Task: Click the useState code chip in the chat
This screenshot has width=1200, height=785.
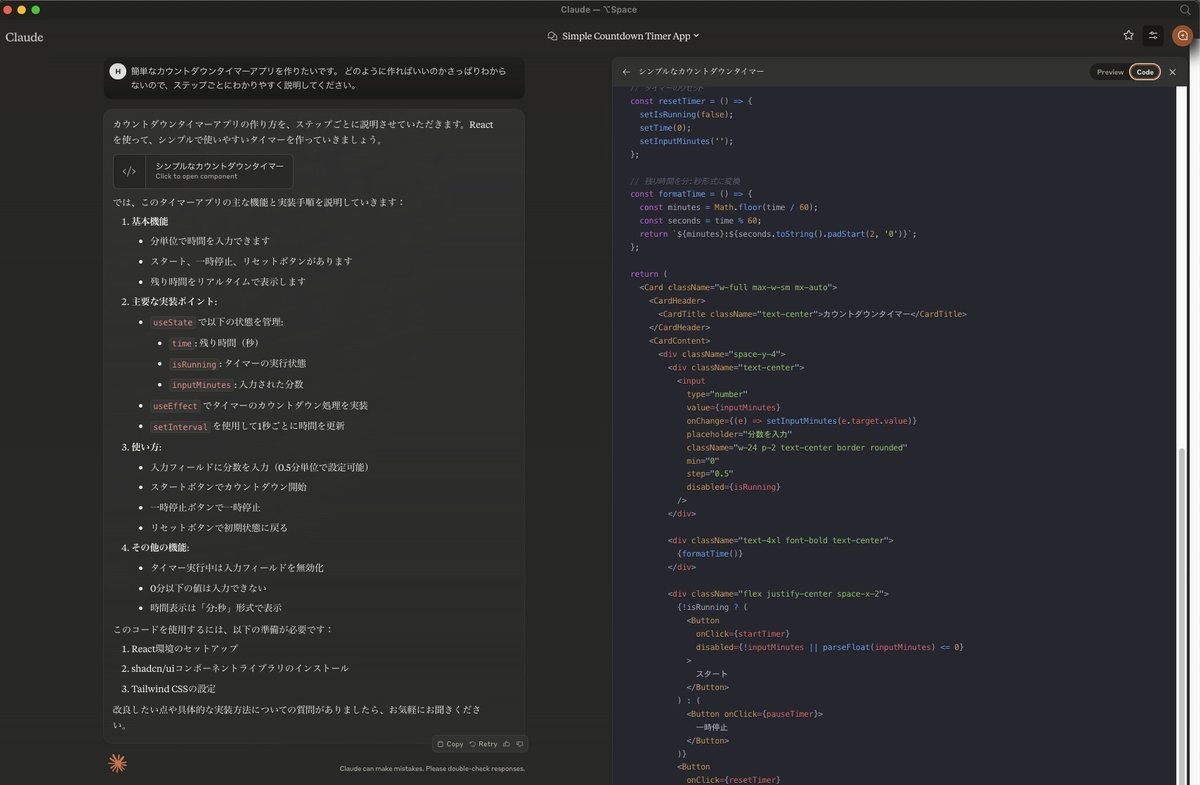Action: pyautogui.click(x=172, y=322)
